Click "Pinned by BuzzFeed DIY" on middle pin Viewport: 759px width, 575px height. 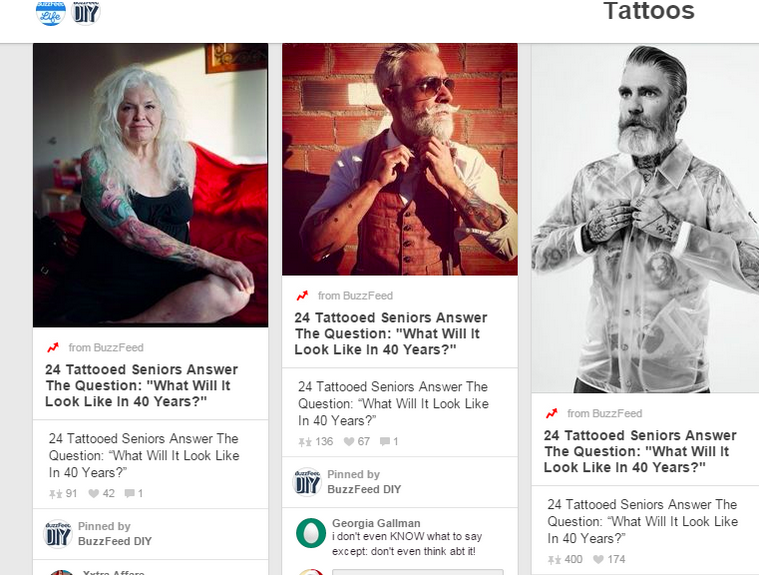pos(364,482)
